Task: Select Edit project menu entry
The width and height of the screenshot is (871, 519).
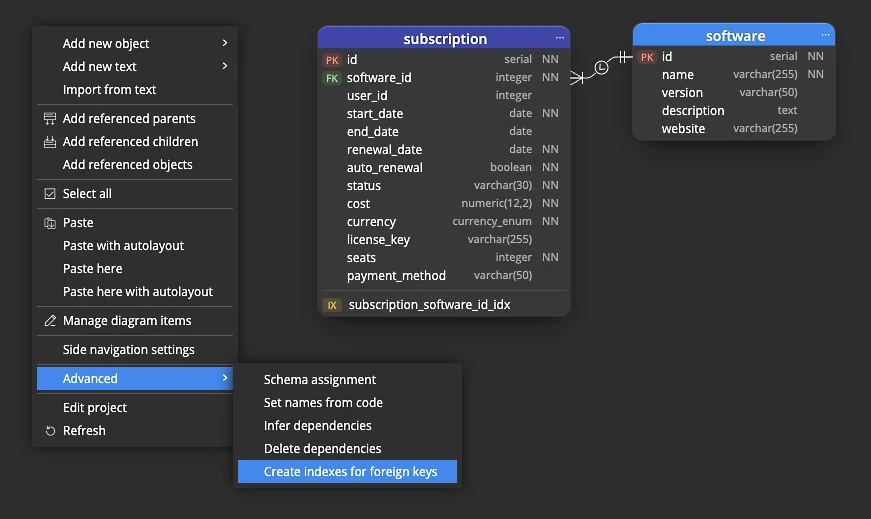Action: [135, 407]
